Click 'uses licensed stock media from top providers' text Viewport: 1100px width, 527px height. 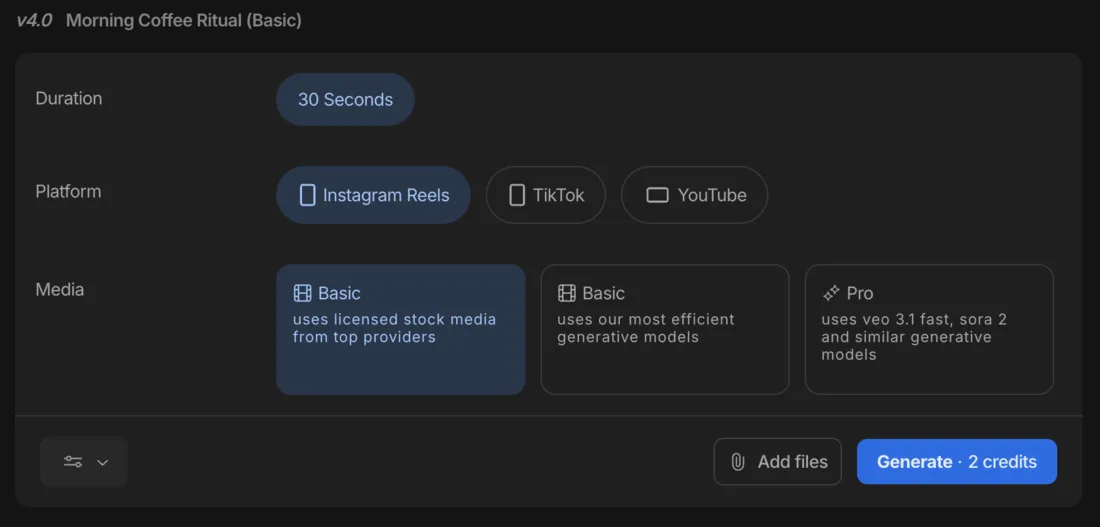[394, 328]
